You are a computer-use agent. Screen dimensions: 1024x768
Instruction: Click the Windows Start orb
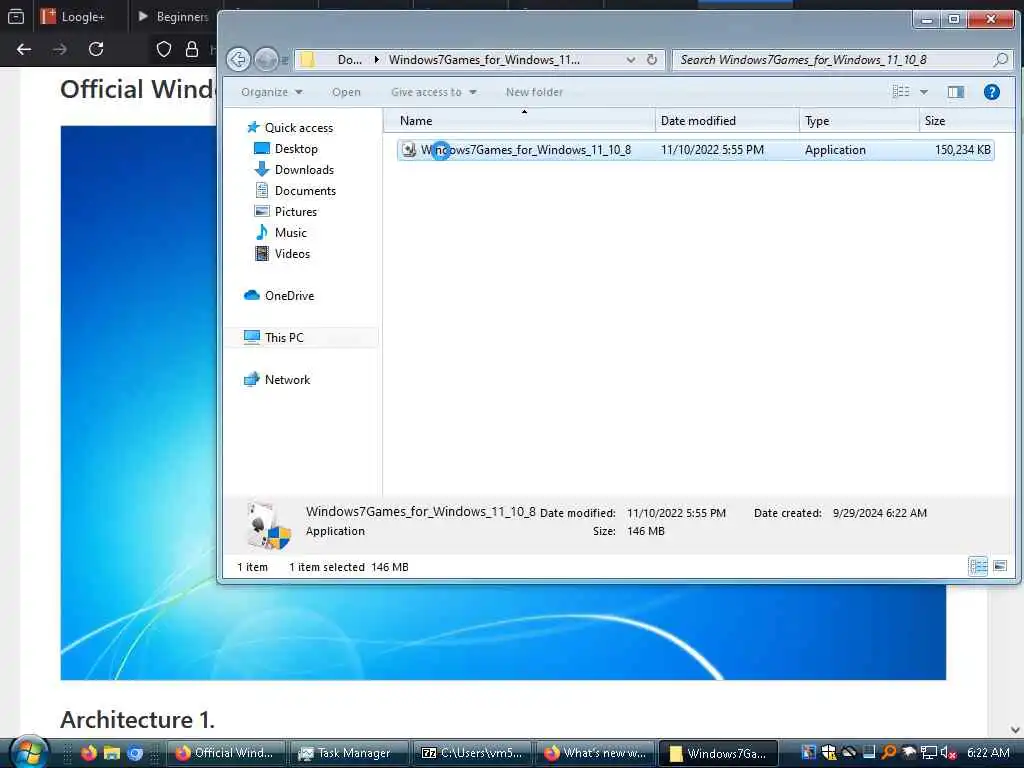coord(28,752)
